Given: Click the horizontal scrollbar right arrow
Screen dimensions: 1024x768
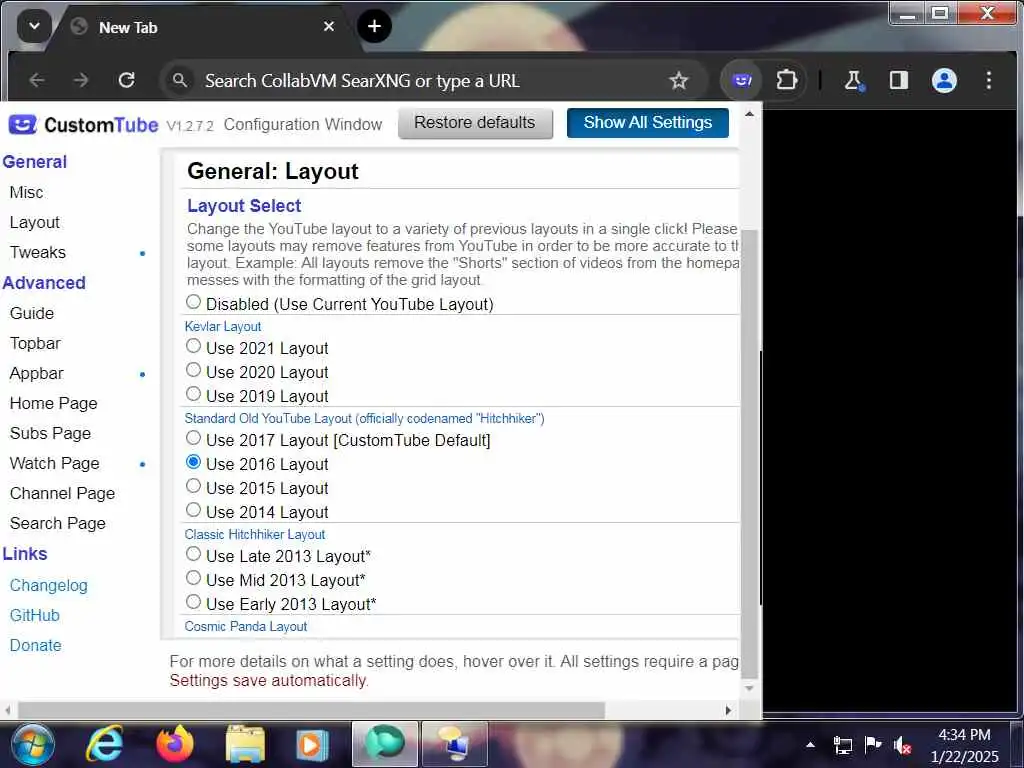Looking at the screenshot, I should [x=728, y=710].
